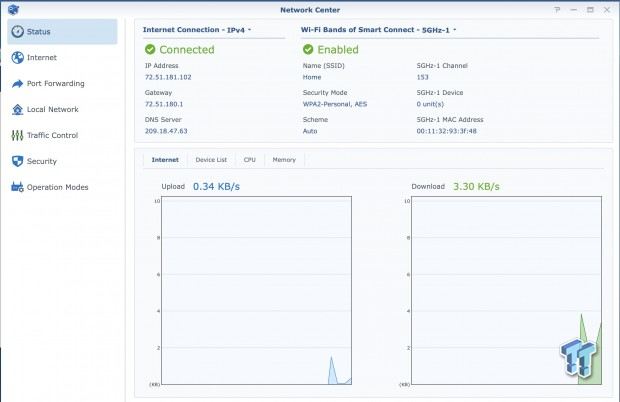Switch to the Memory tab

click(x=284, y=160)
